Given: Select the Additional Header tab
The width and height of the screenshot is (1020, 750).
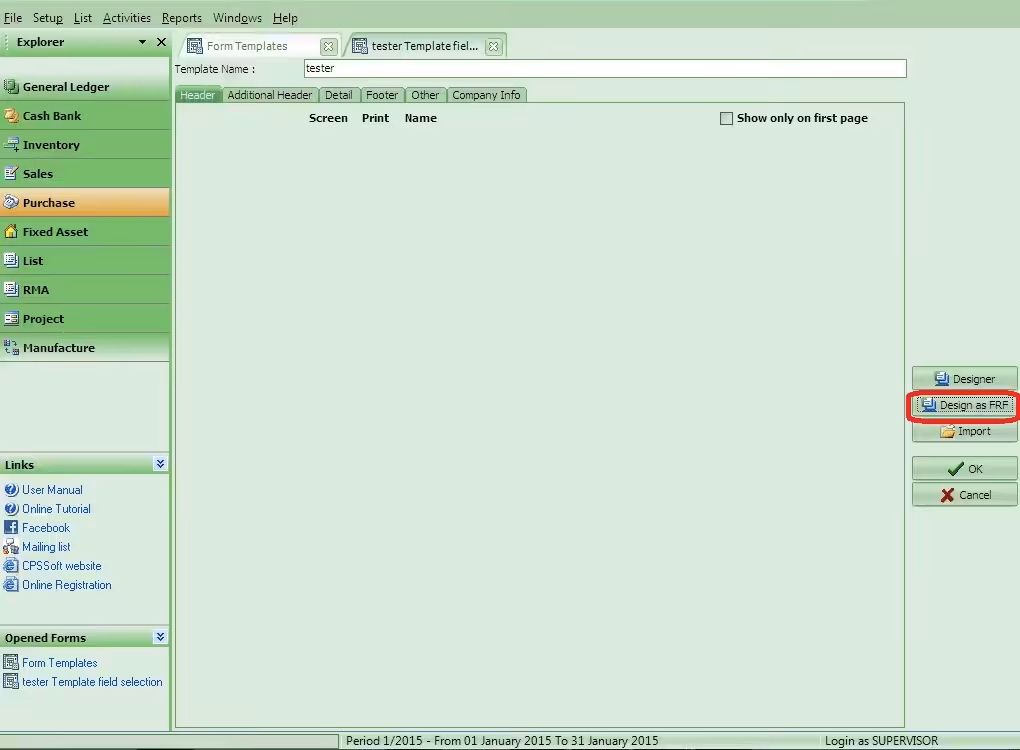Looking at the screenshot, I should 270,95.
